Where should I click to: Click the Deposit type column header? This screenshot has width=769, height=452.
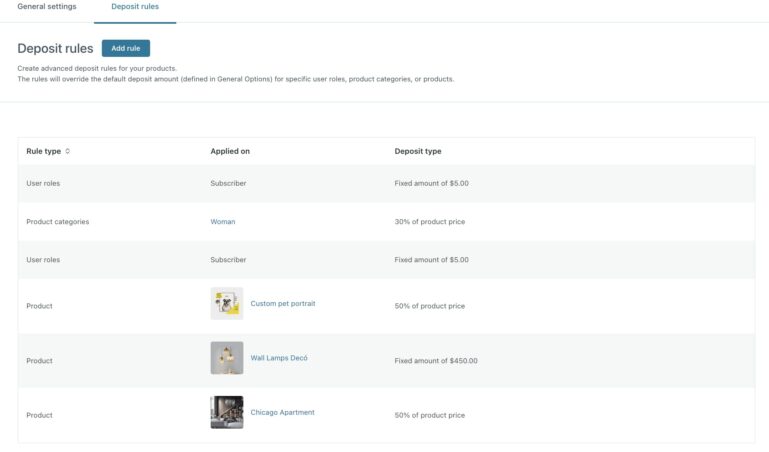418,152
